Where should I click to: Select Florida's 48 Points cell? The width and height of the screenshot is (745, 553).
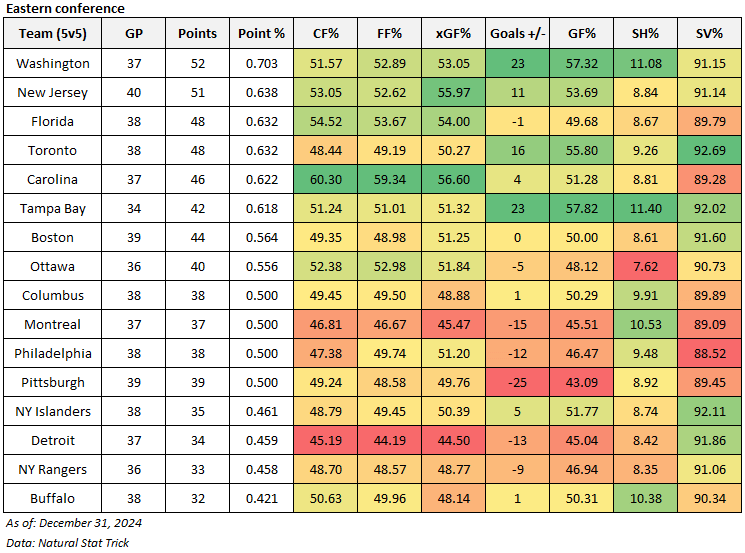click(197, 121)
